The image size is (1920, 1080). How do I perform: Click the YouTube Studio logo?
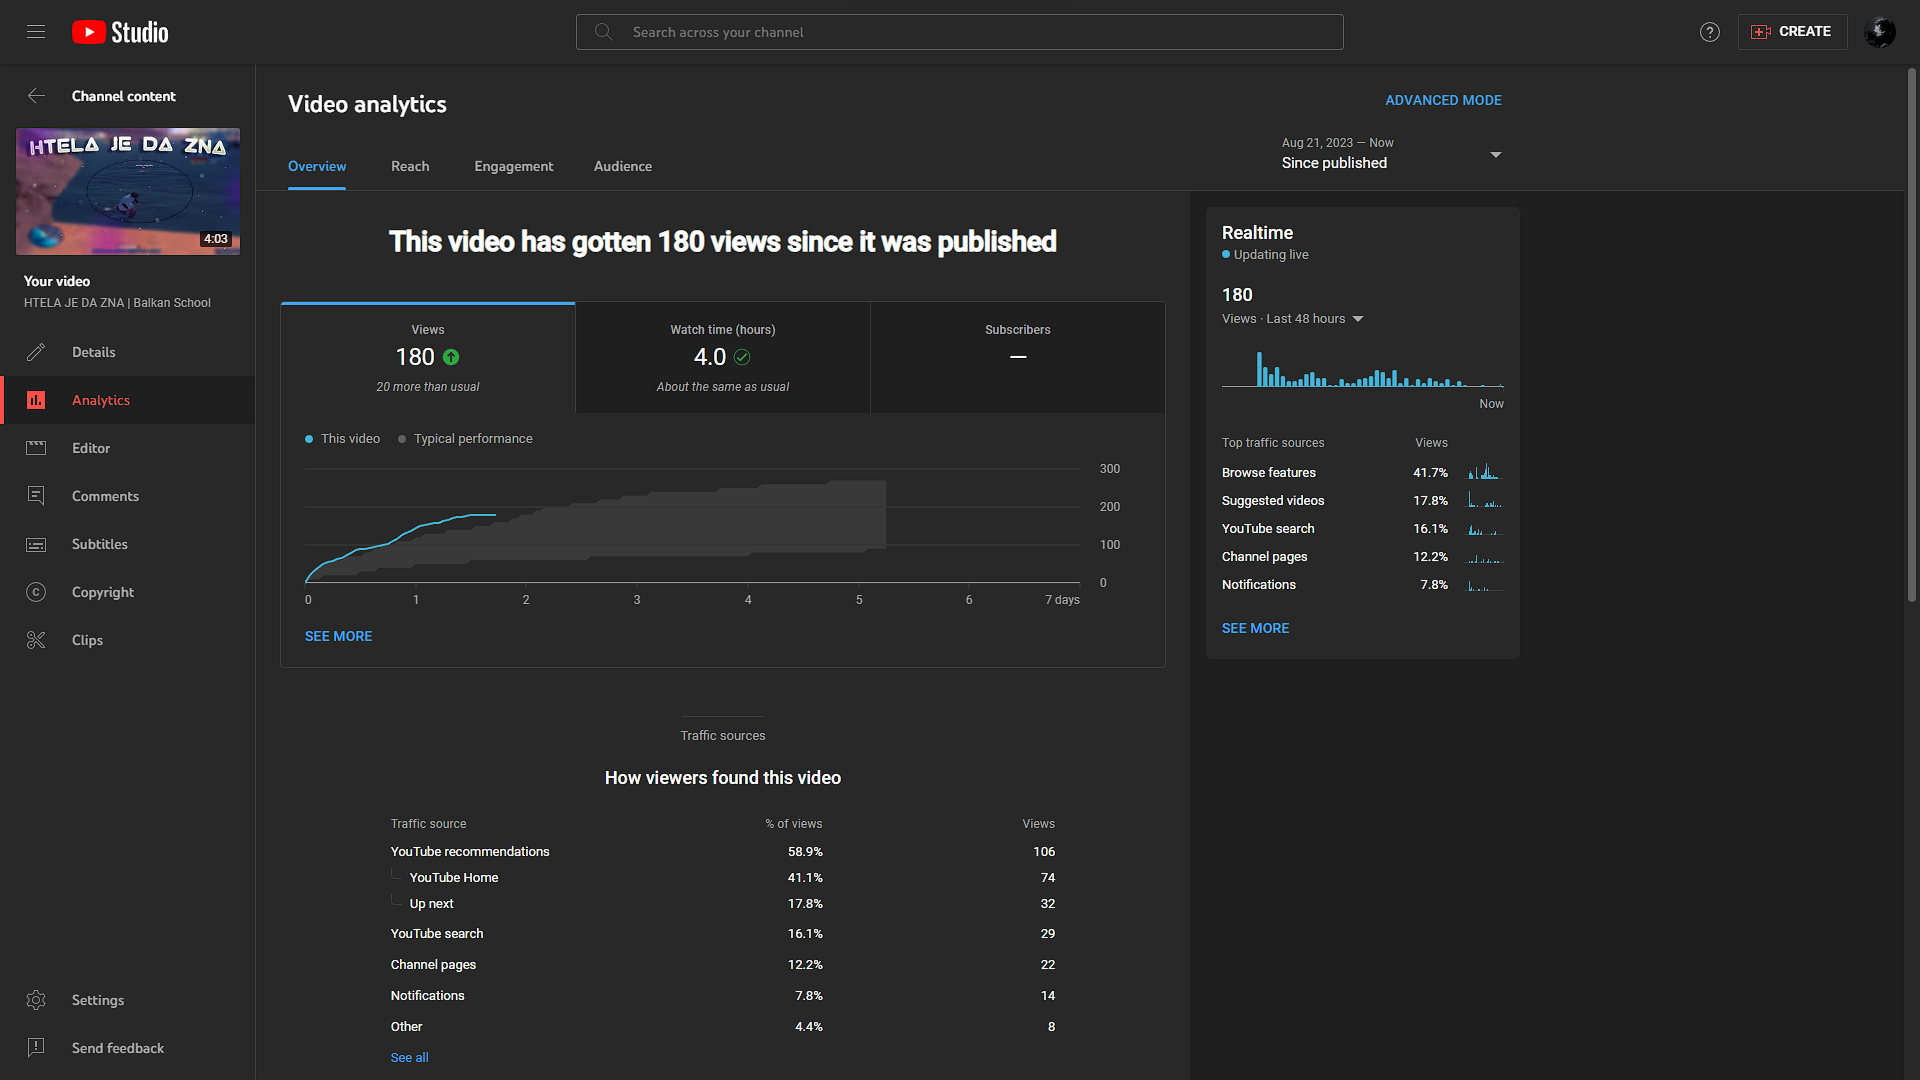[120, 32]
